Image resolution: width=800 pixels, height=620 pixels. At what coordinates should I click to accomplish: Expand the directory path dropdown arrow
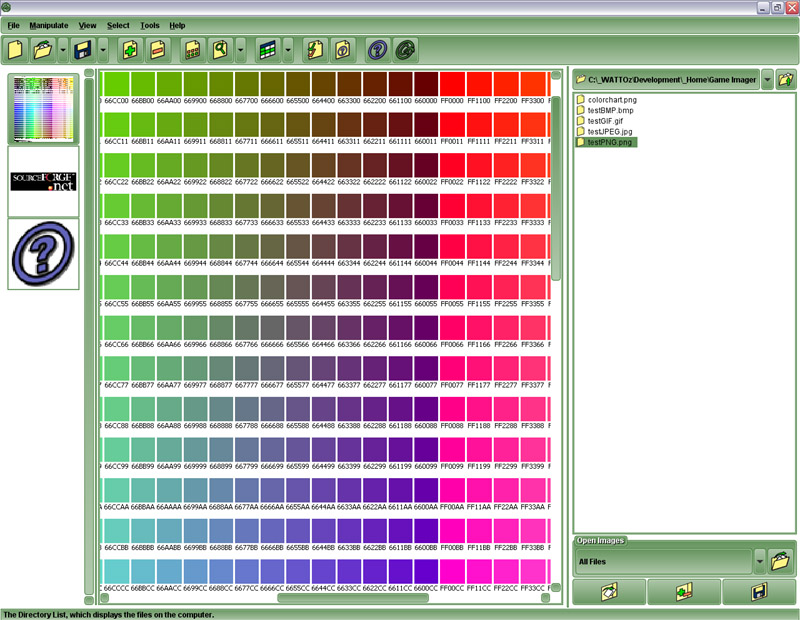(x=766, y=79)
